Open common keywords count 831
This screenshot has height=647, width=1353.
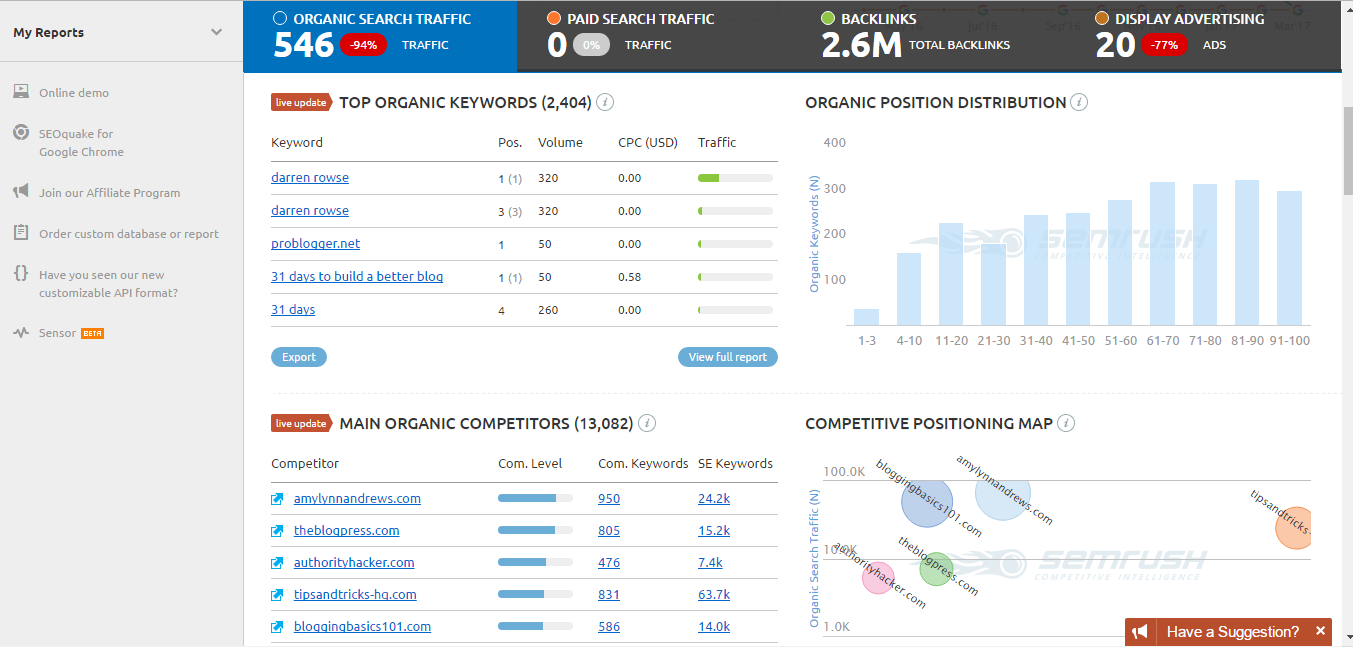coord(609,595)
